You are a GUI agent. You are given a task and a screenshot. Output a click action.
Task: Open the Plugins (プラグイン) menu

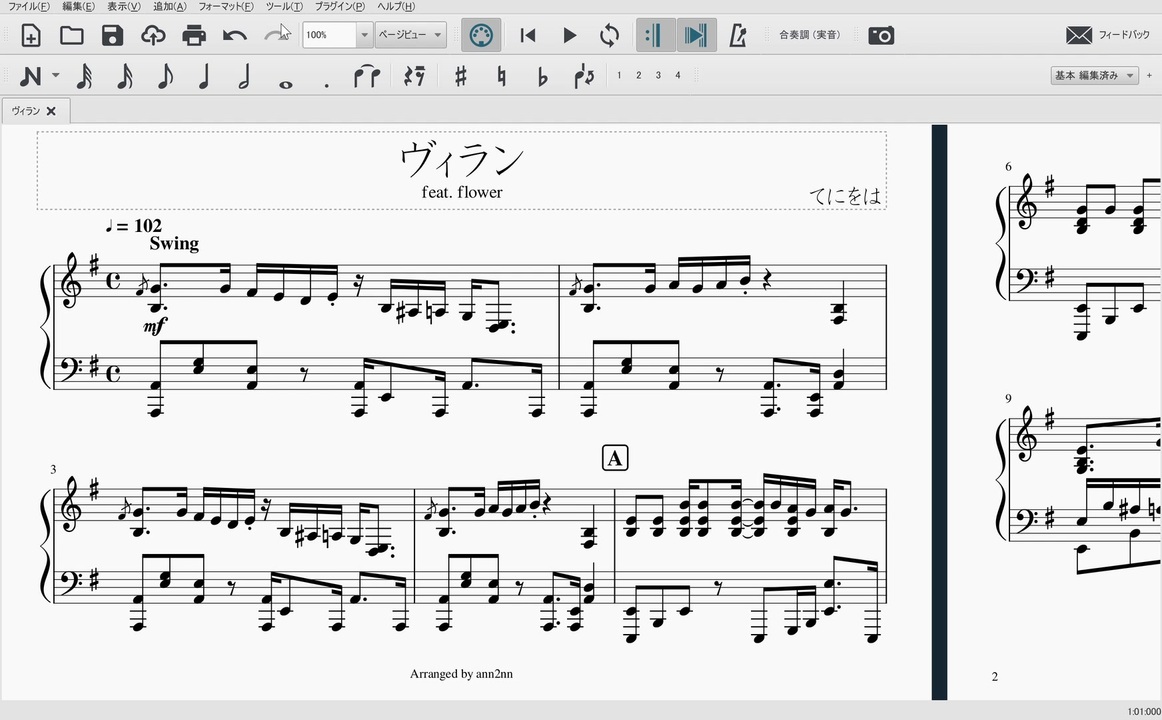(339, 6)
